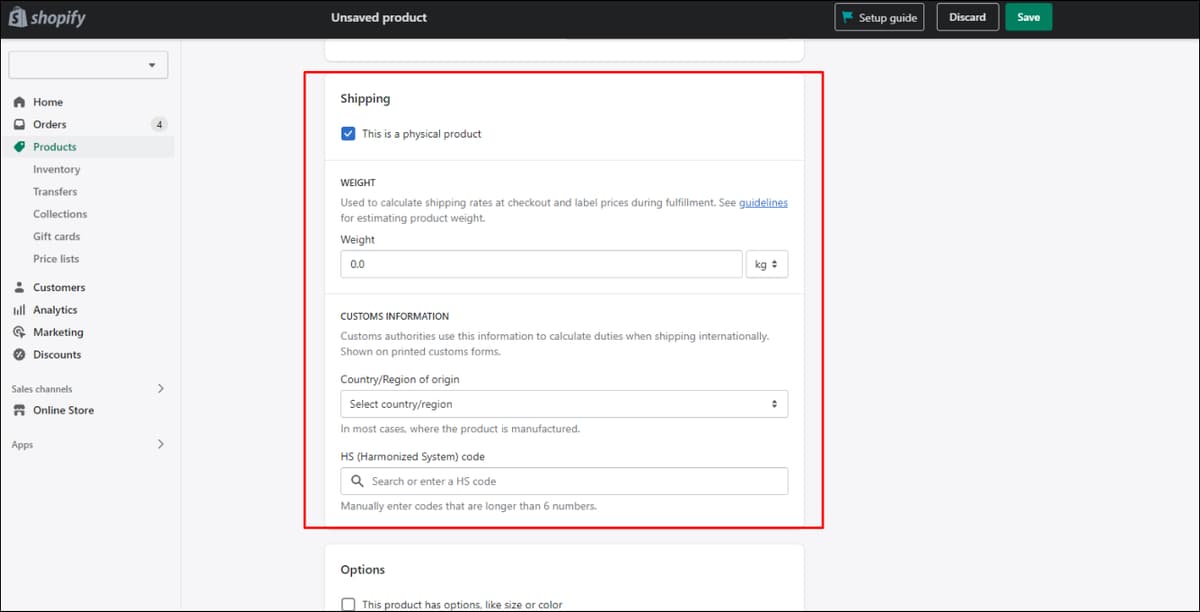Screen dimensions: 1200x612
Task: Change the weight unit kg dropdown
Action: [767, 264]
